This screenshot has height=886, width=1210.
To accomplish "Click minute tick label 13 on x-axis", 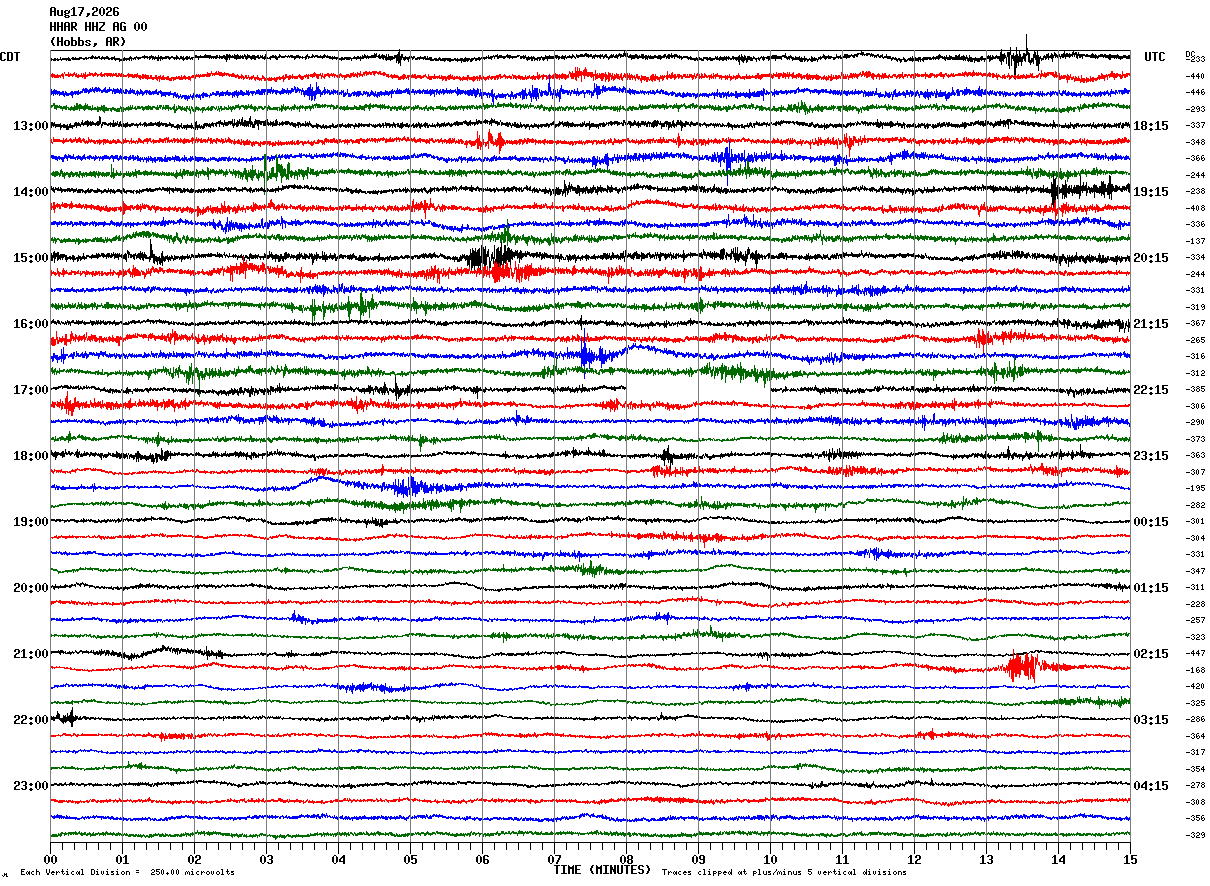I will coord(986,859).
